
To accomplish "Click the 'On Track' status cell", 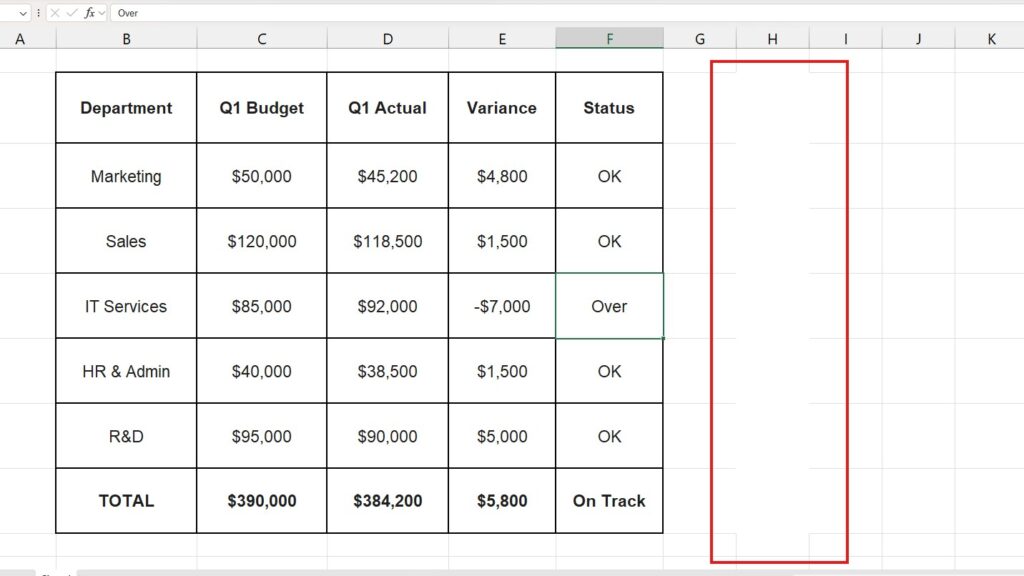I will tap(610, 501).
